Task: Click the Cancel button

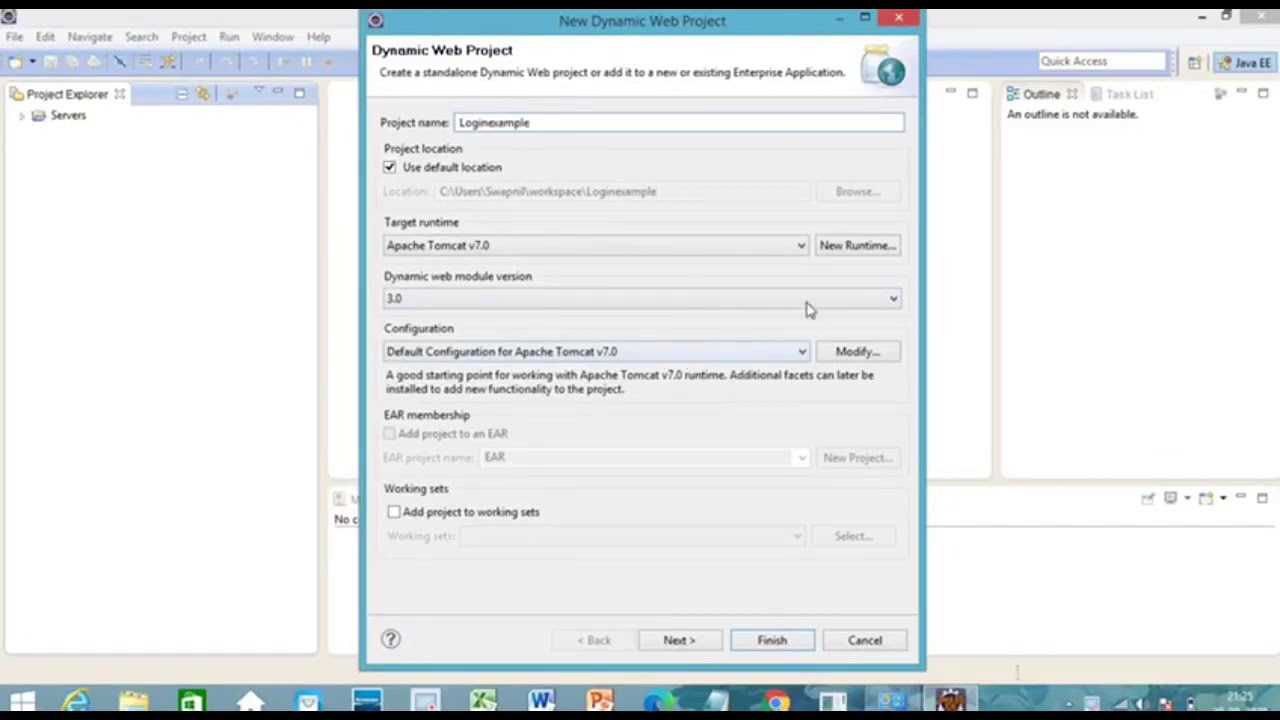Action: click(865, 640)
